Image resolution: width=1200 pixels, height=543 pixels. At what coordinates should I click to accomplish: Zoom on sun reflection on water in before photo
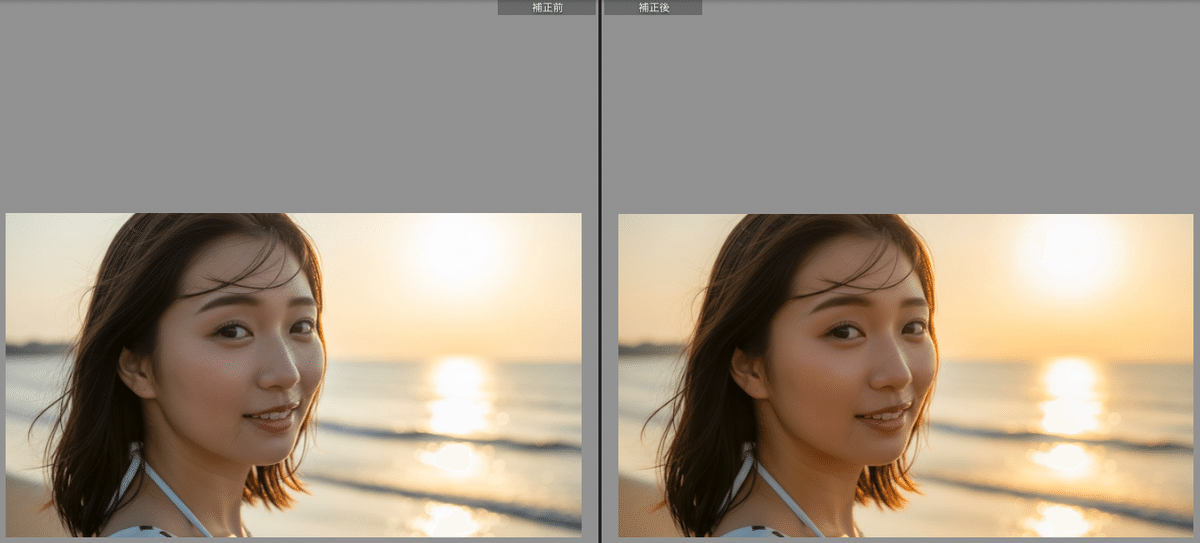[458, 395]
